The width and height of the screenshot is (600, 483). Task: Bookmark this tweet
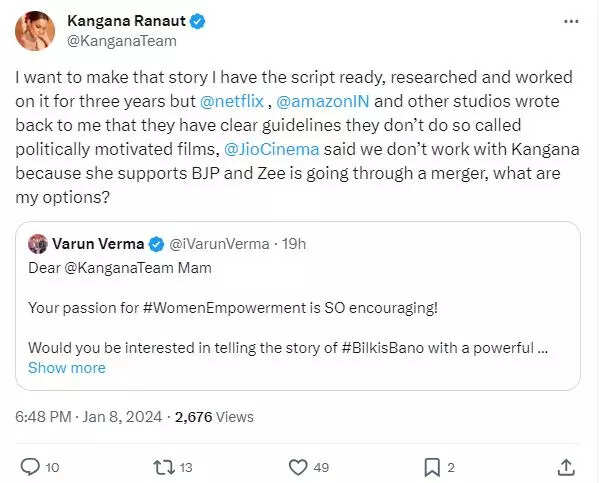click(x=432, y=466)
